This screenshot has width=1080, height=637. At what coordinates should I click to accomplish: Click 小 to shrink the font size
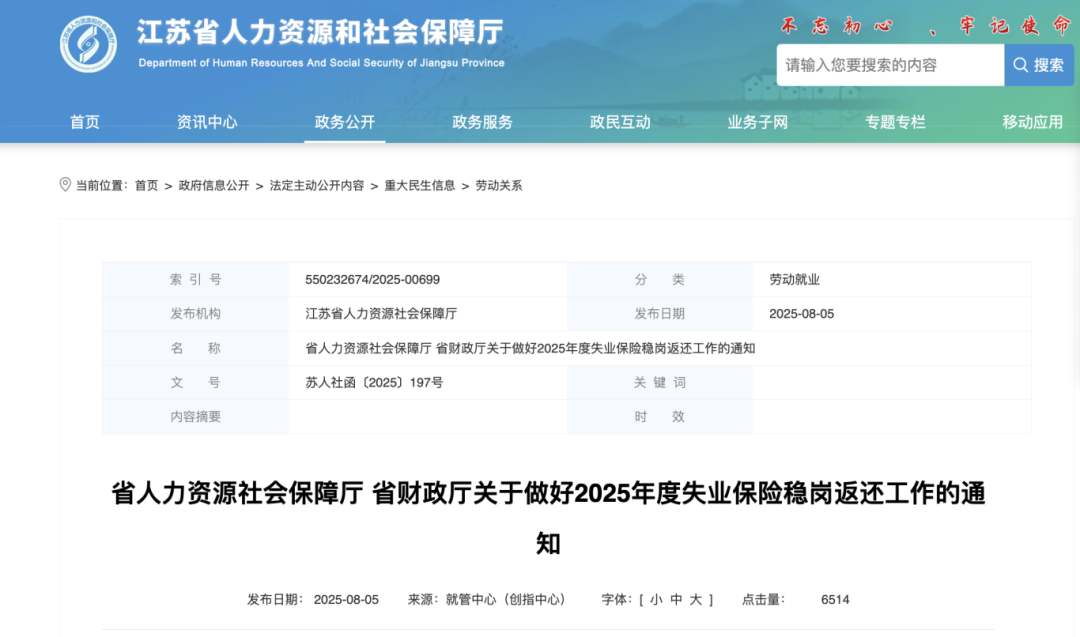point(656,599)
